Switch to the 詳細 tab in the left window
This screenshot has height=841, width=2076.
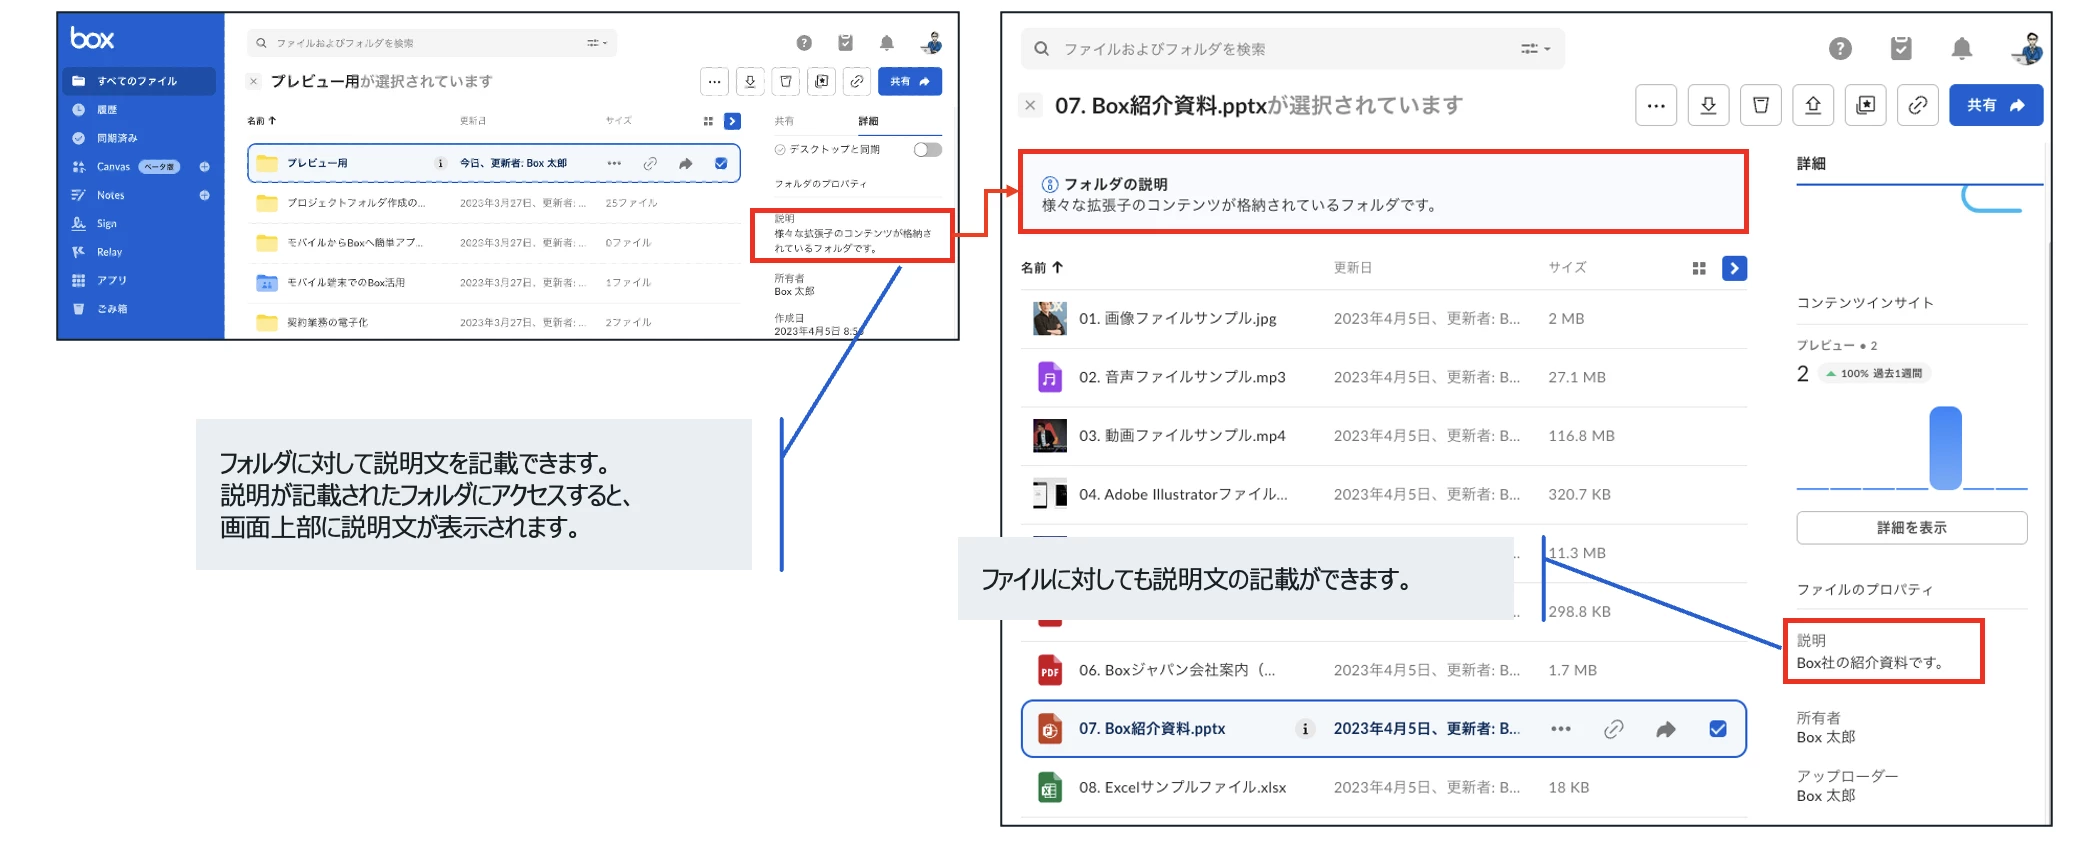(868, 121)
